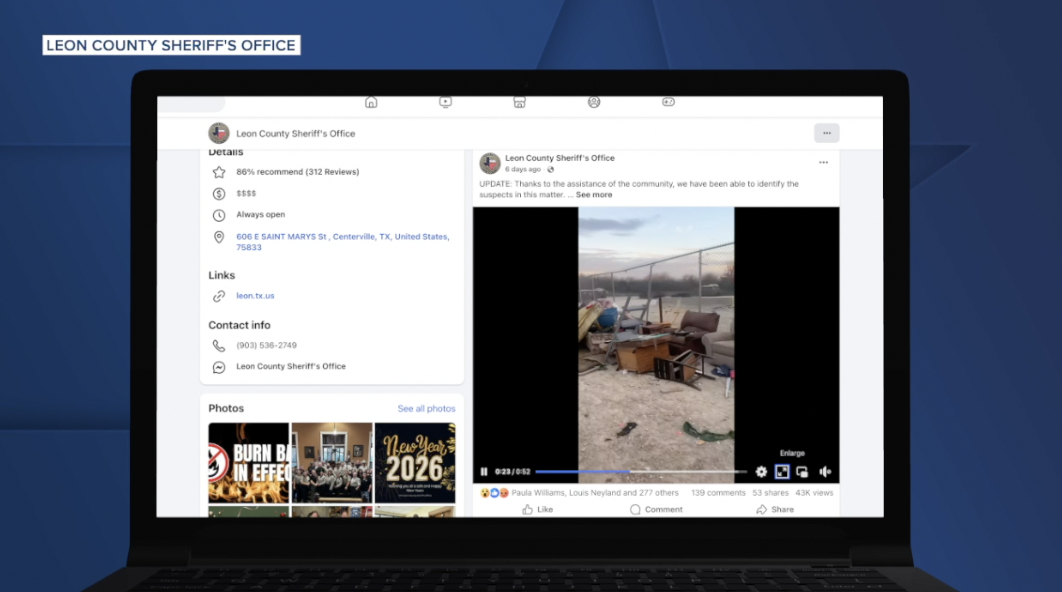Click the Comment button under the post
This screenshot has width=1062, height=592.
[x=656, y=509]
